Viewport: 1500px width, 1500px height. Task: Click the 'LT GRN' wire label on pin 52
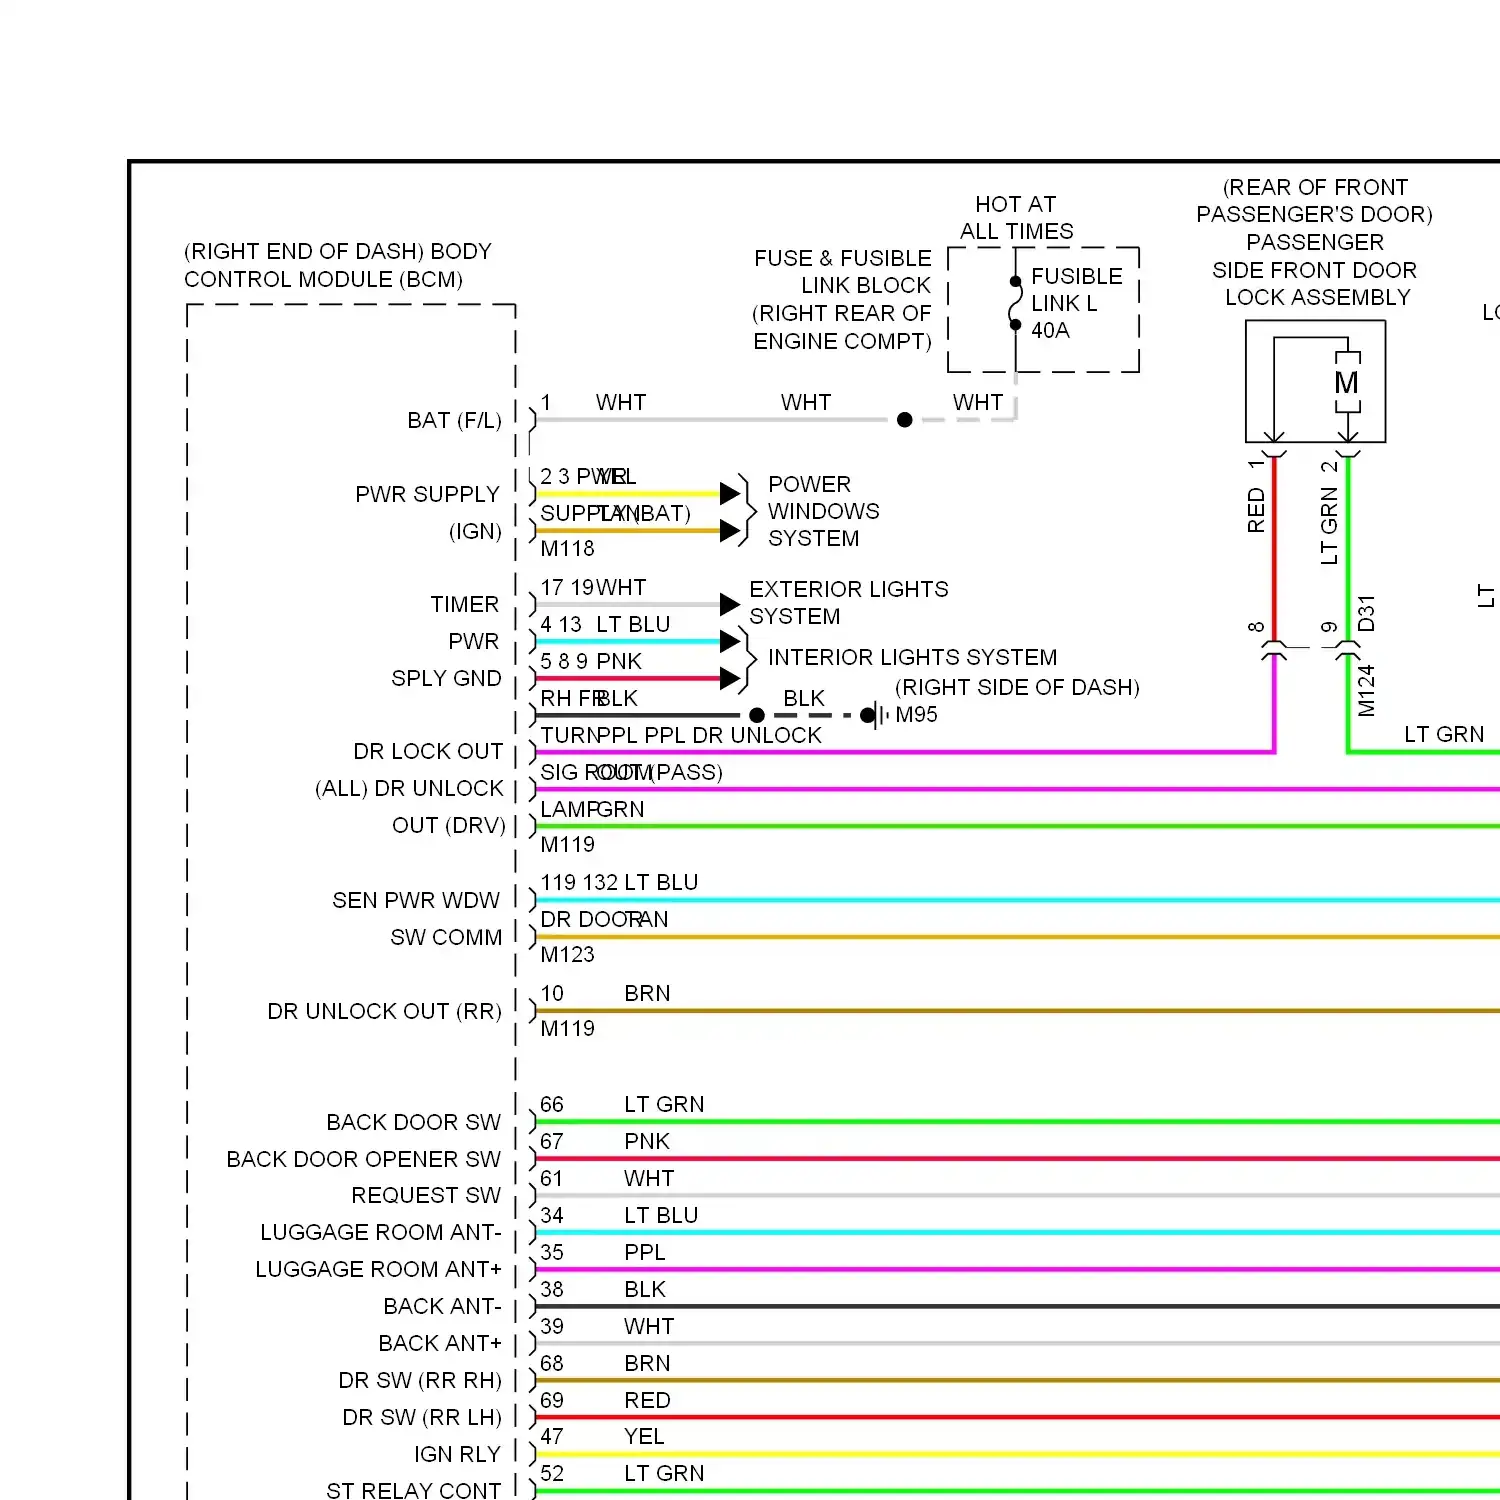tap(664, 1473)
